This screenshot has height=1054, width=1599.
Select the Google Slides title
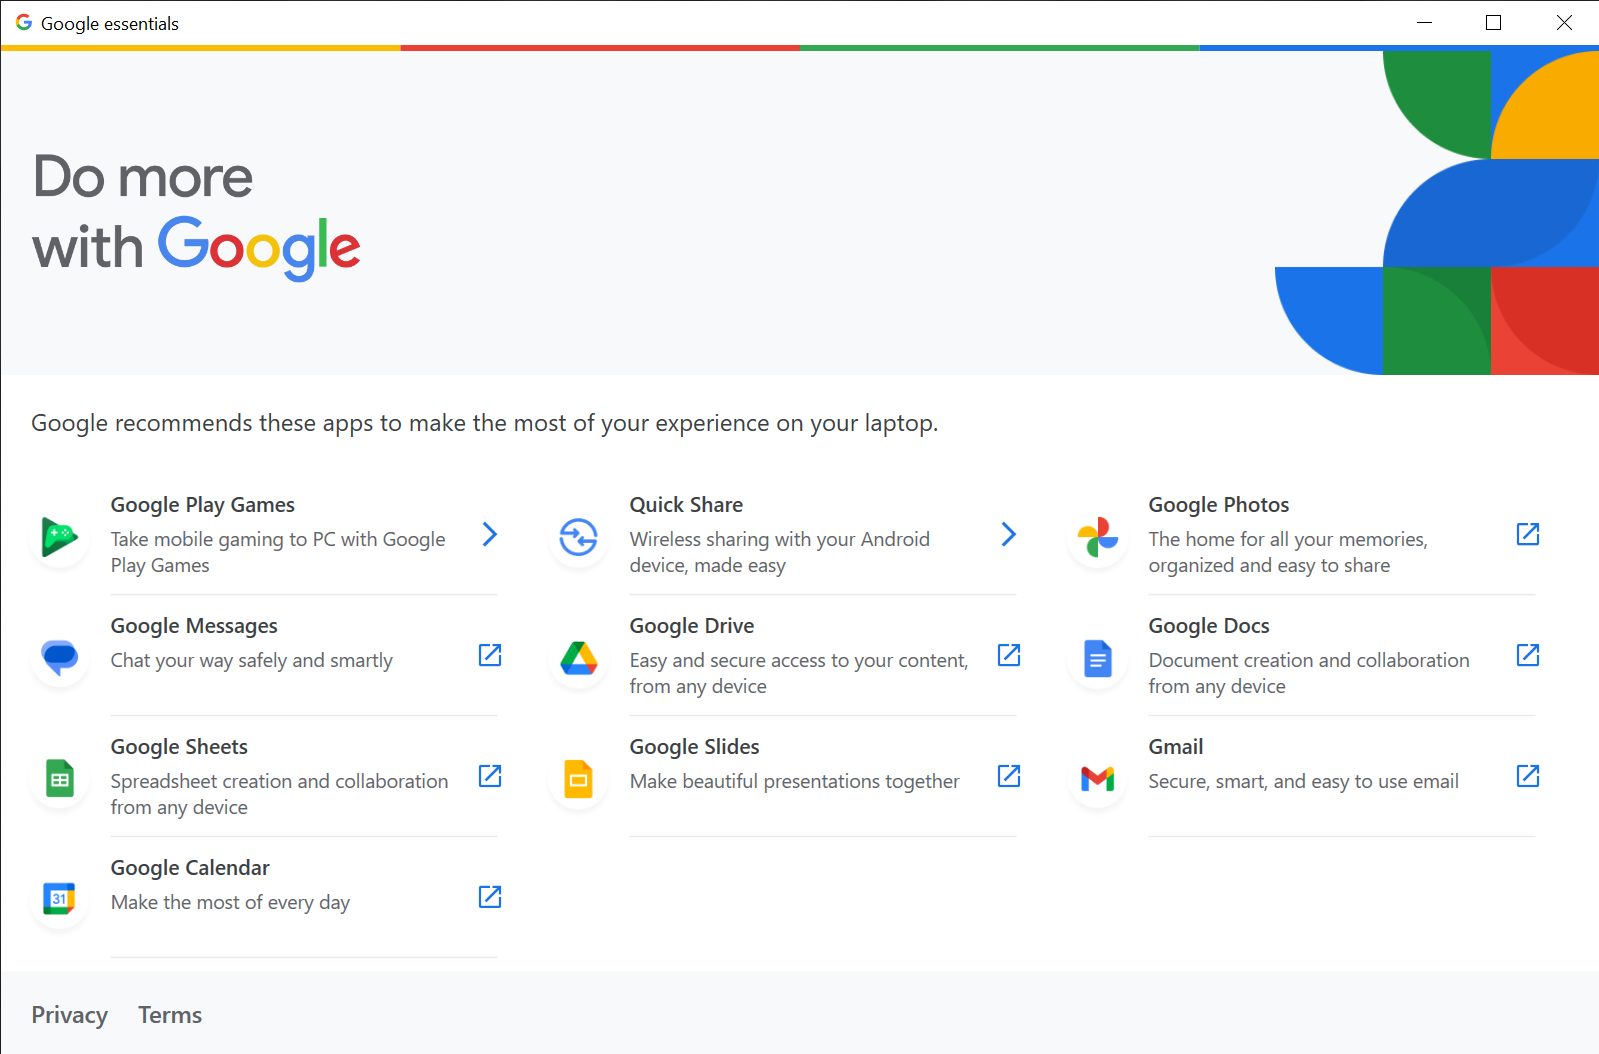[695, 747]
